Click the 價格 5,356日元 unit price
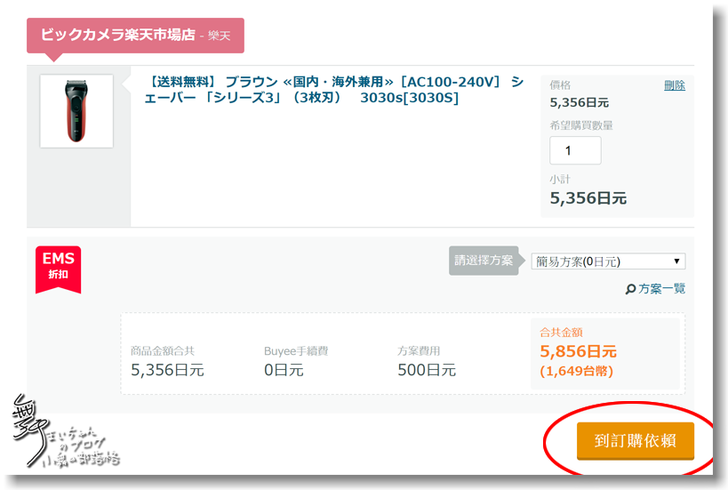The height and width of the screenshot is (490, 728). coord(579,102)
